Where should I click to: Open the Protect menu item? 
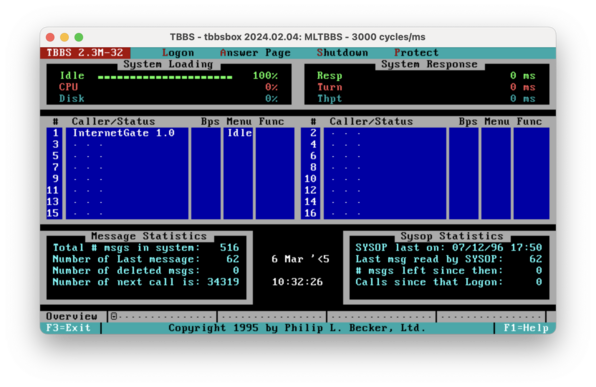point(416,52)
